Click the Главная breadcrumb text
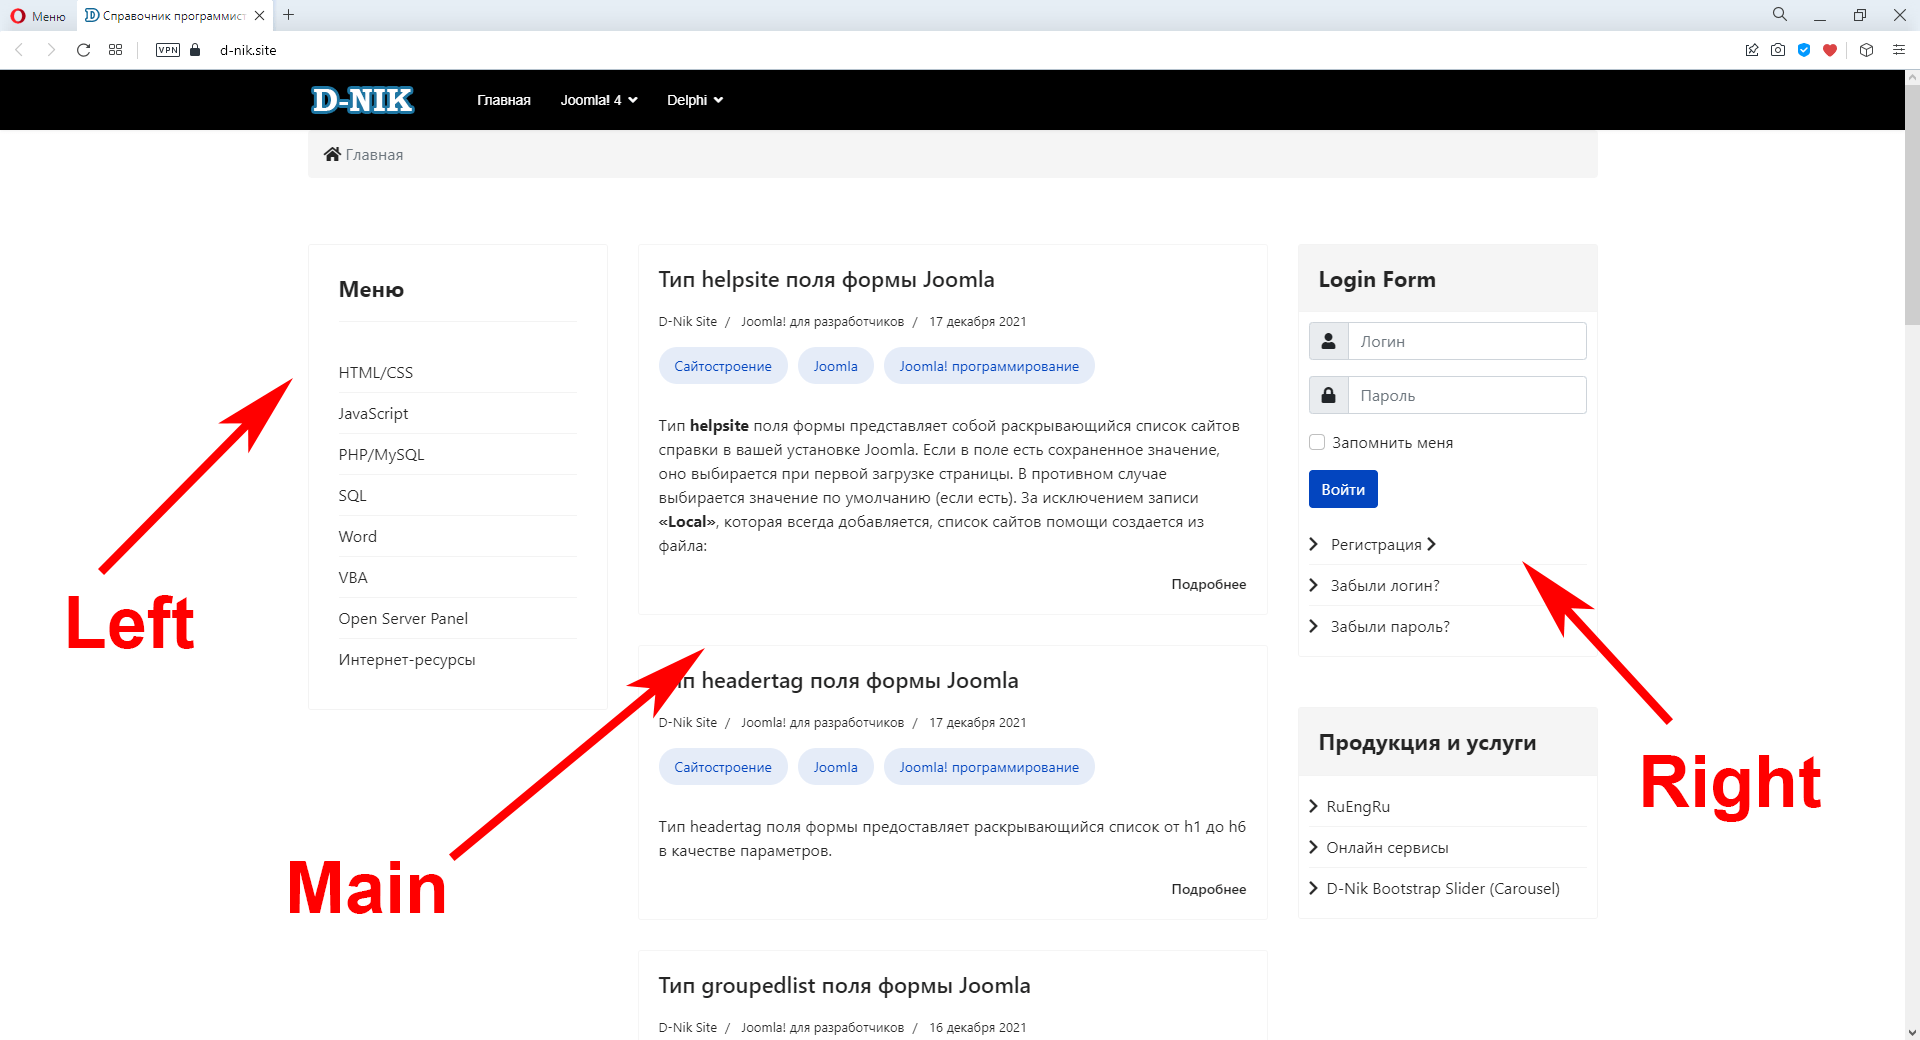This screenshot has height=1040, width=1920. [x=374, y=154]
